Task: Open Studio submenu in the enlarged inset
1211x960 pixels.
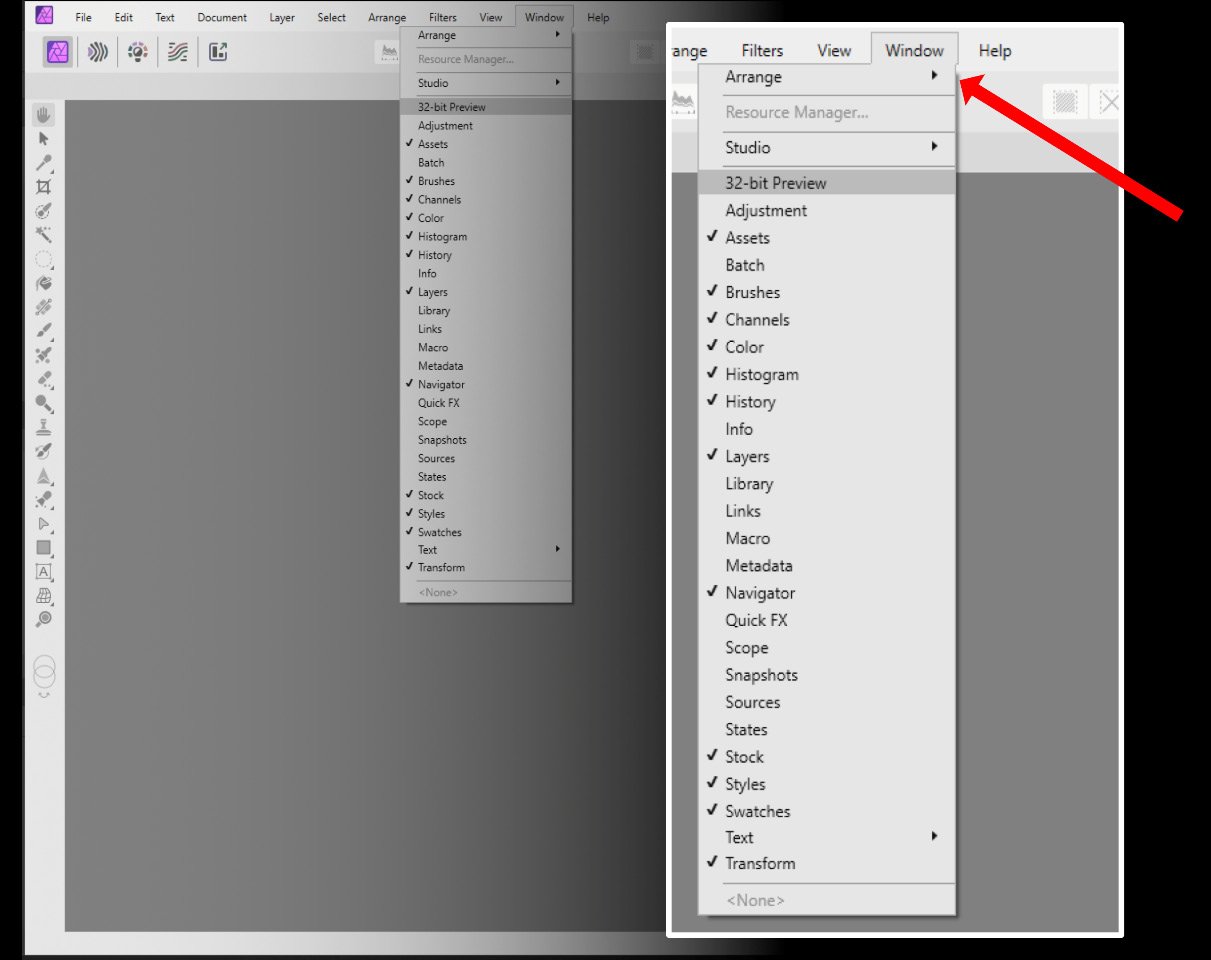Action: coord(827,148)
